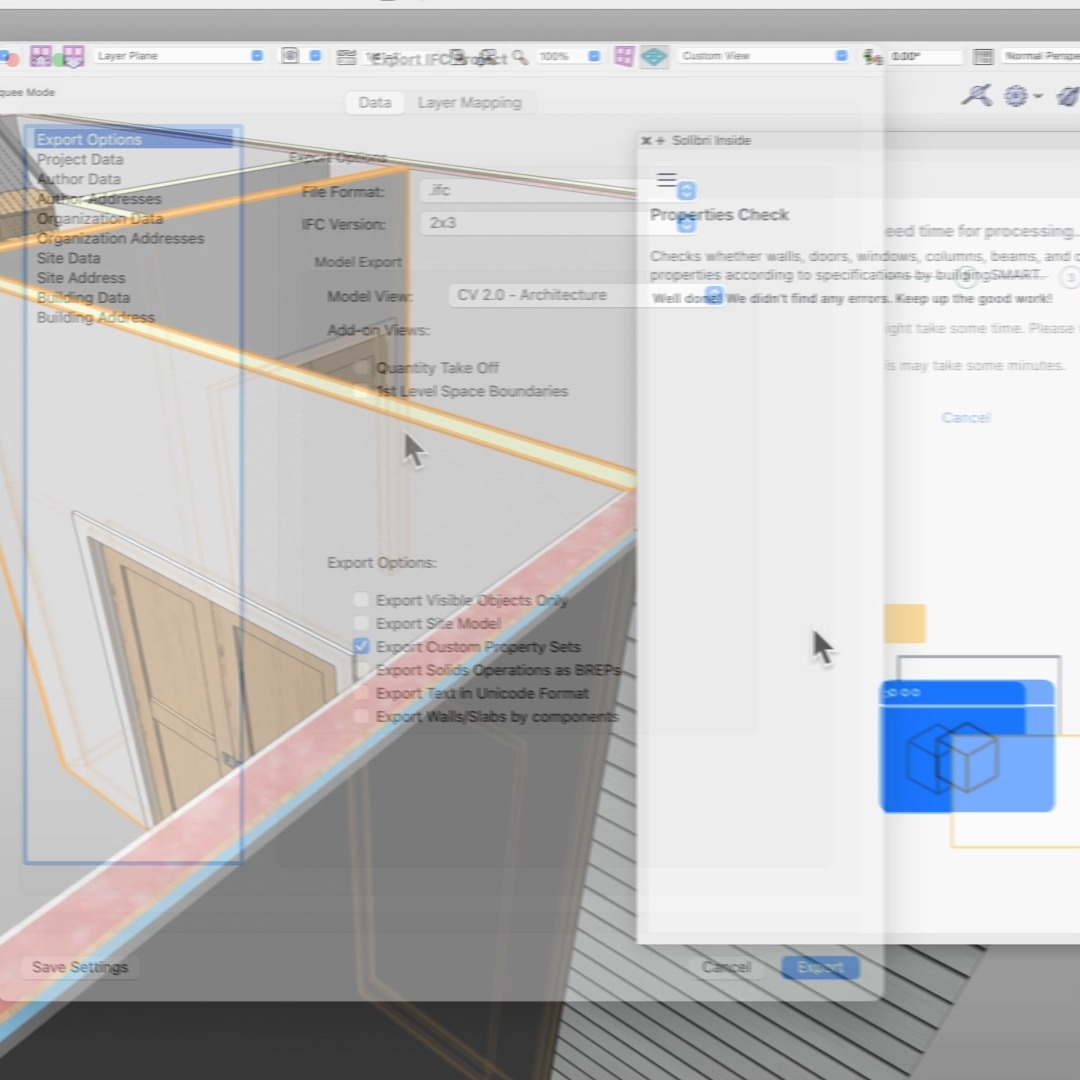The width and height of the screenshot is (1080, 1080).
Task: Open the File Format .ifc dropdown
Action: click(x=559, y=190)
